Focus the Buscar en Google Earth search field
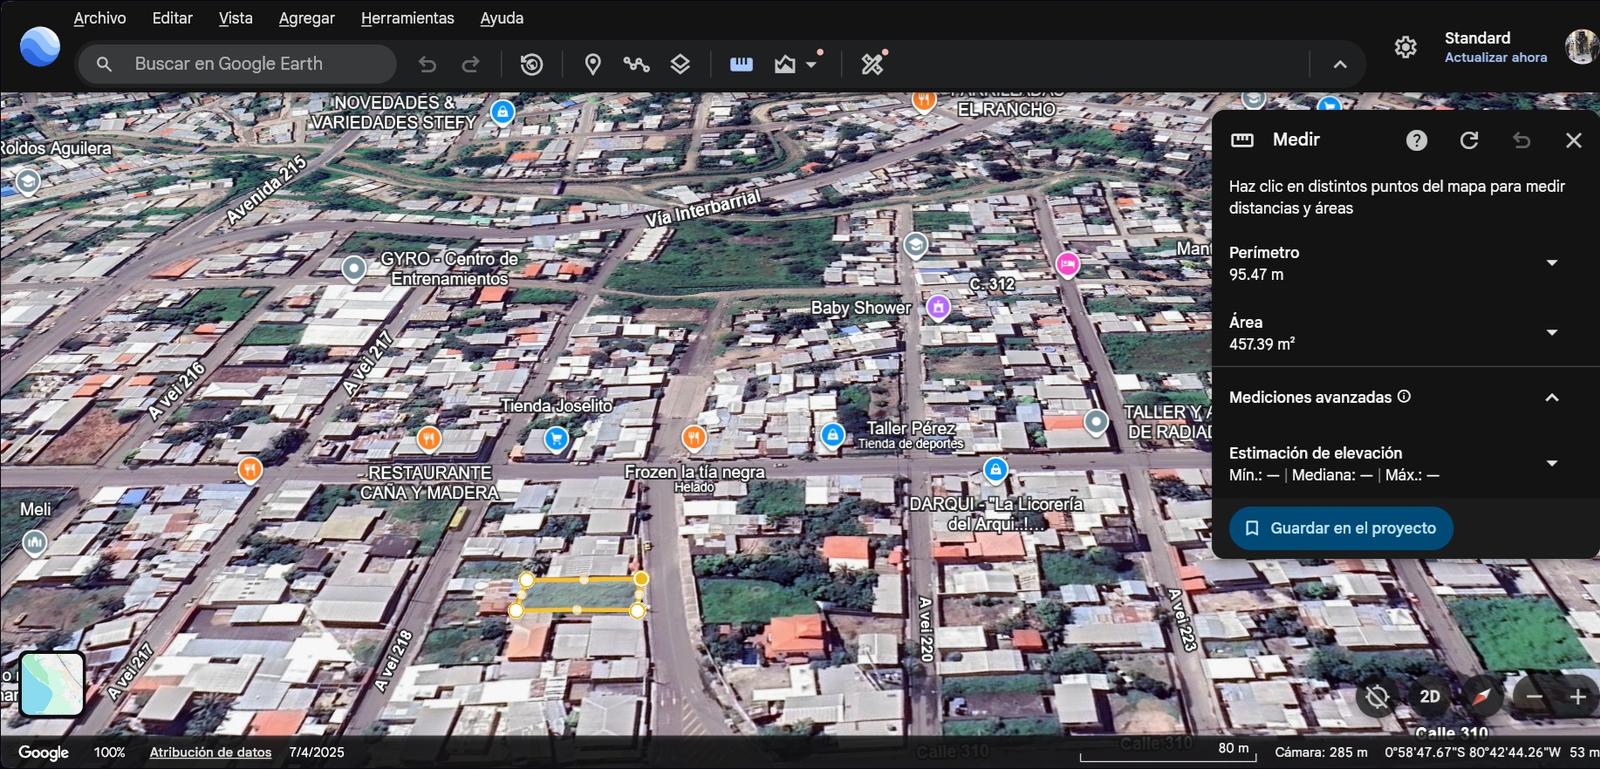Image resolution: width=1600 pixels, height=769 pixels. click(x=238, y=64)
